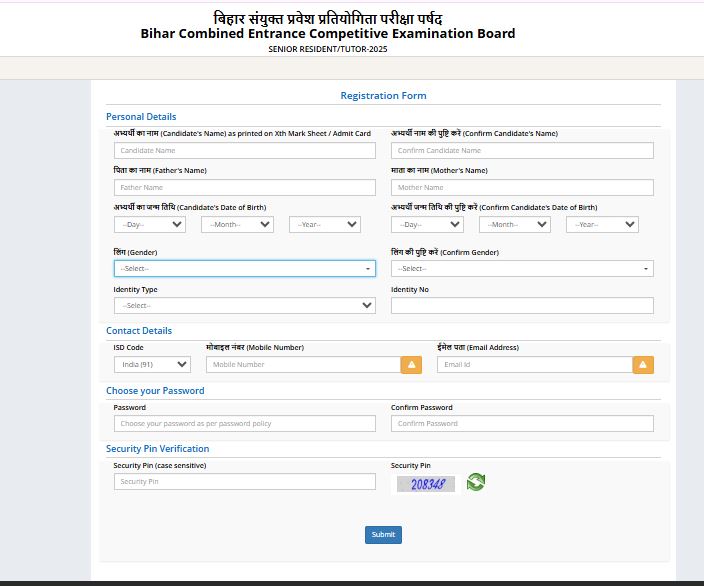Click the Confirm Password field

(x=522, y=424)
